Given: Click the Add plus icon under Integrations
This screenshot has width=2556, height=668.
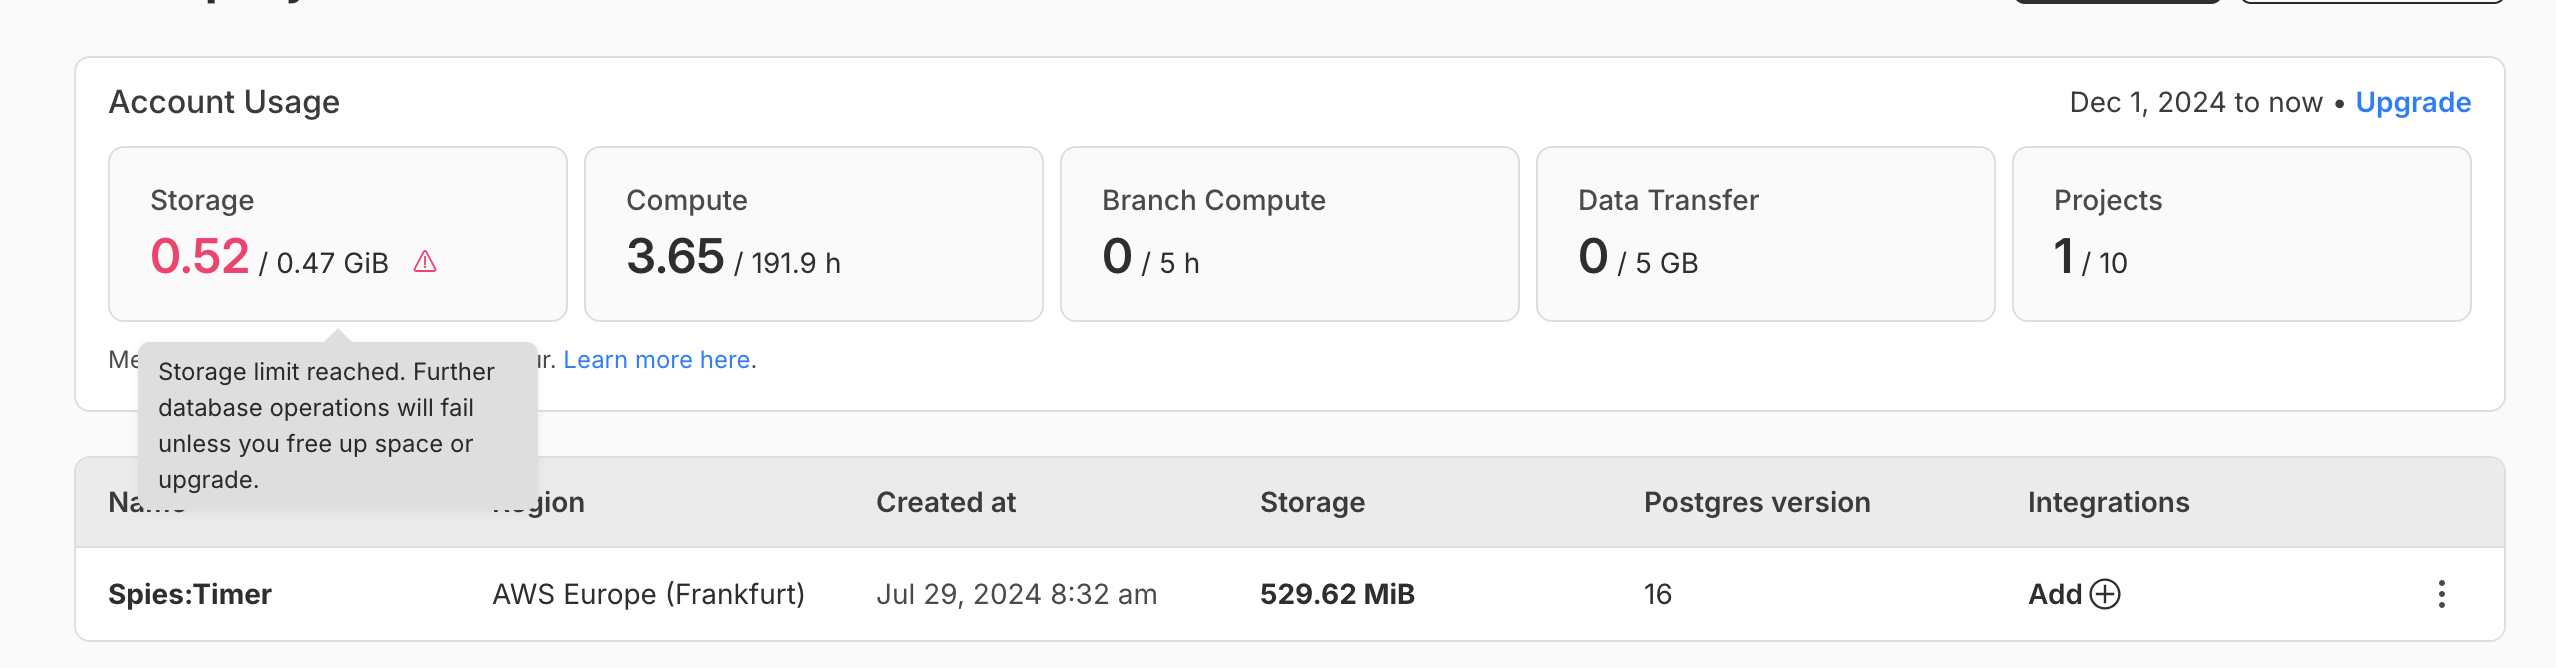Looking at the screenshot, I should click(x=2104, y=594).
